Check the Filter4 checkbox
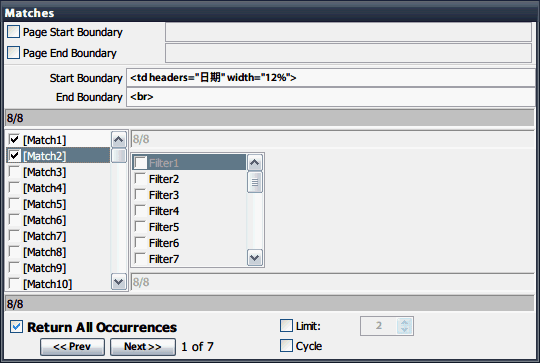This screenshot has height=363, width=540. 140,210
